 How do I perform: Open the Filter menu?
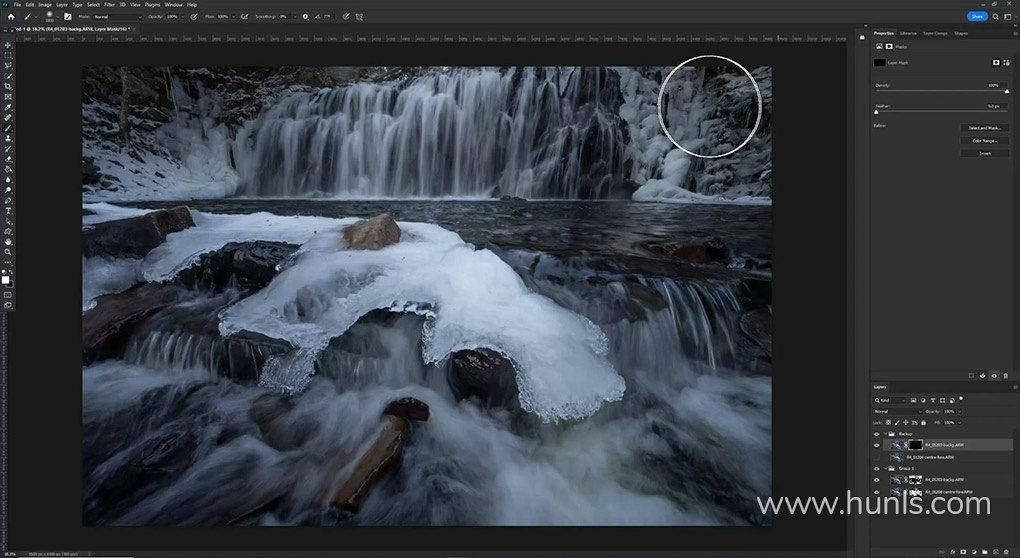coord(109,4)
